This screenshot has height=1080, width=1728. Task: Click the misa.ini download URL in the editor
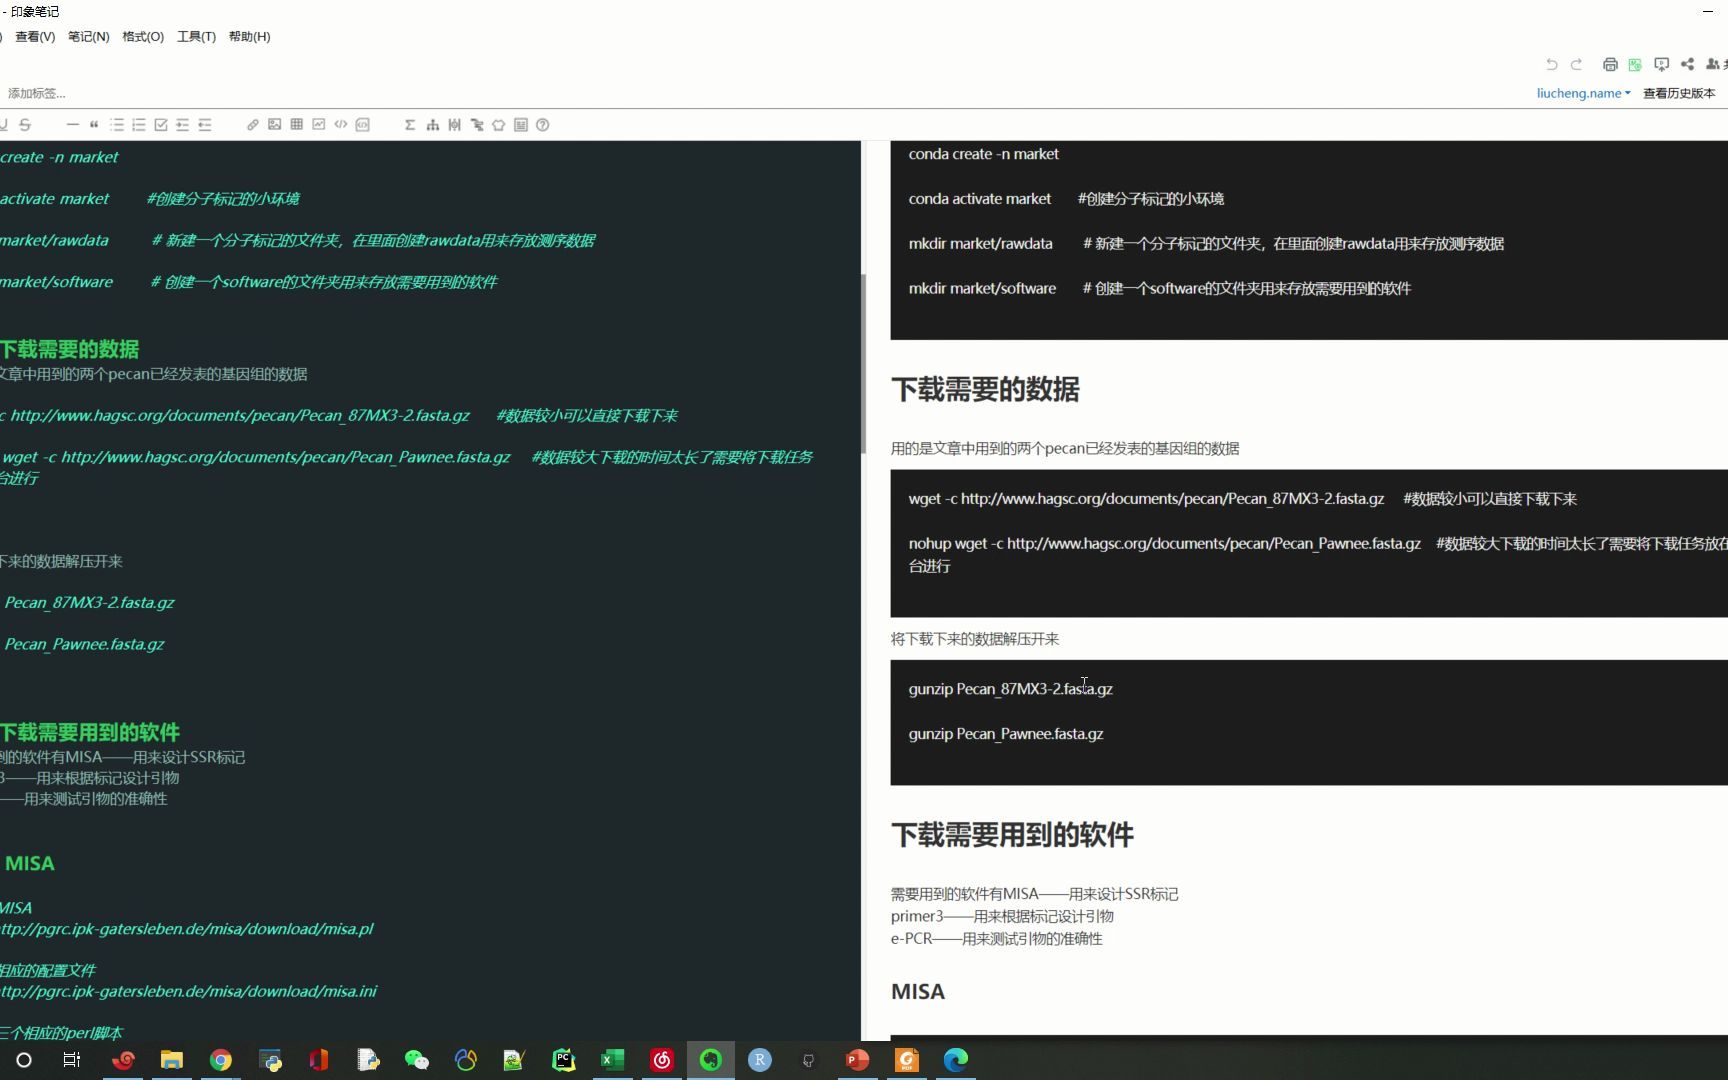[x=189, y=991]
